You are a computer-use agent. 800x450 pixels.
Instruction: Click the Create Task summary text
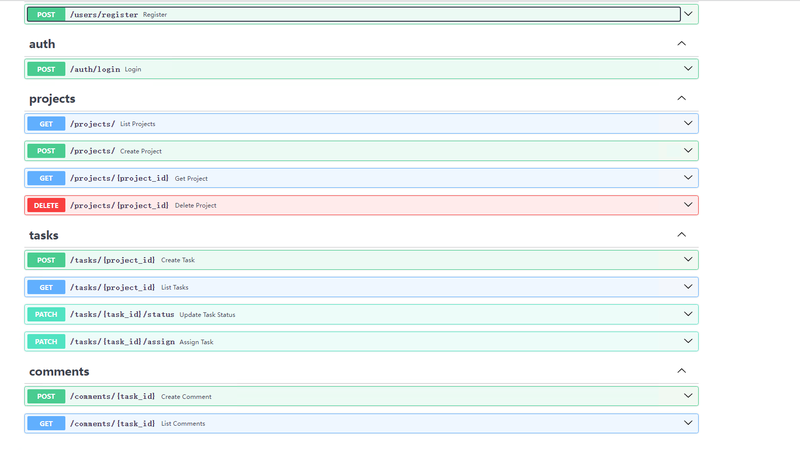(x=178, y=260)
